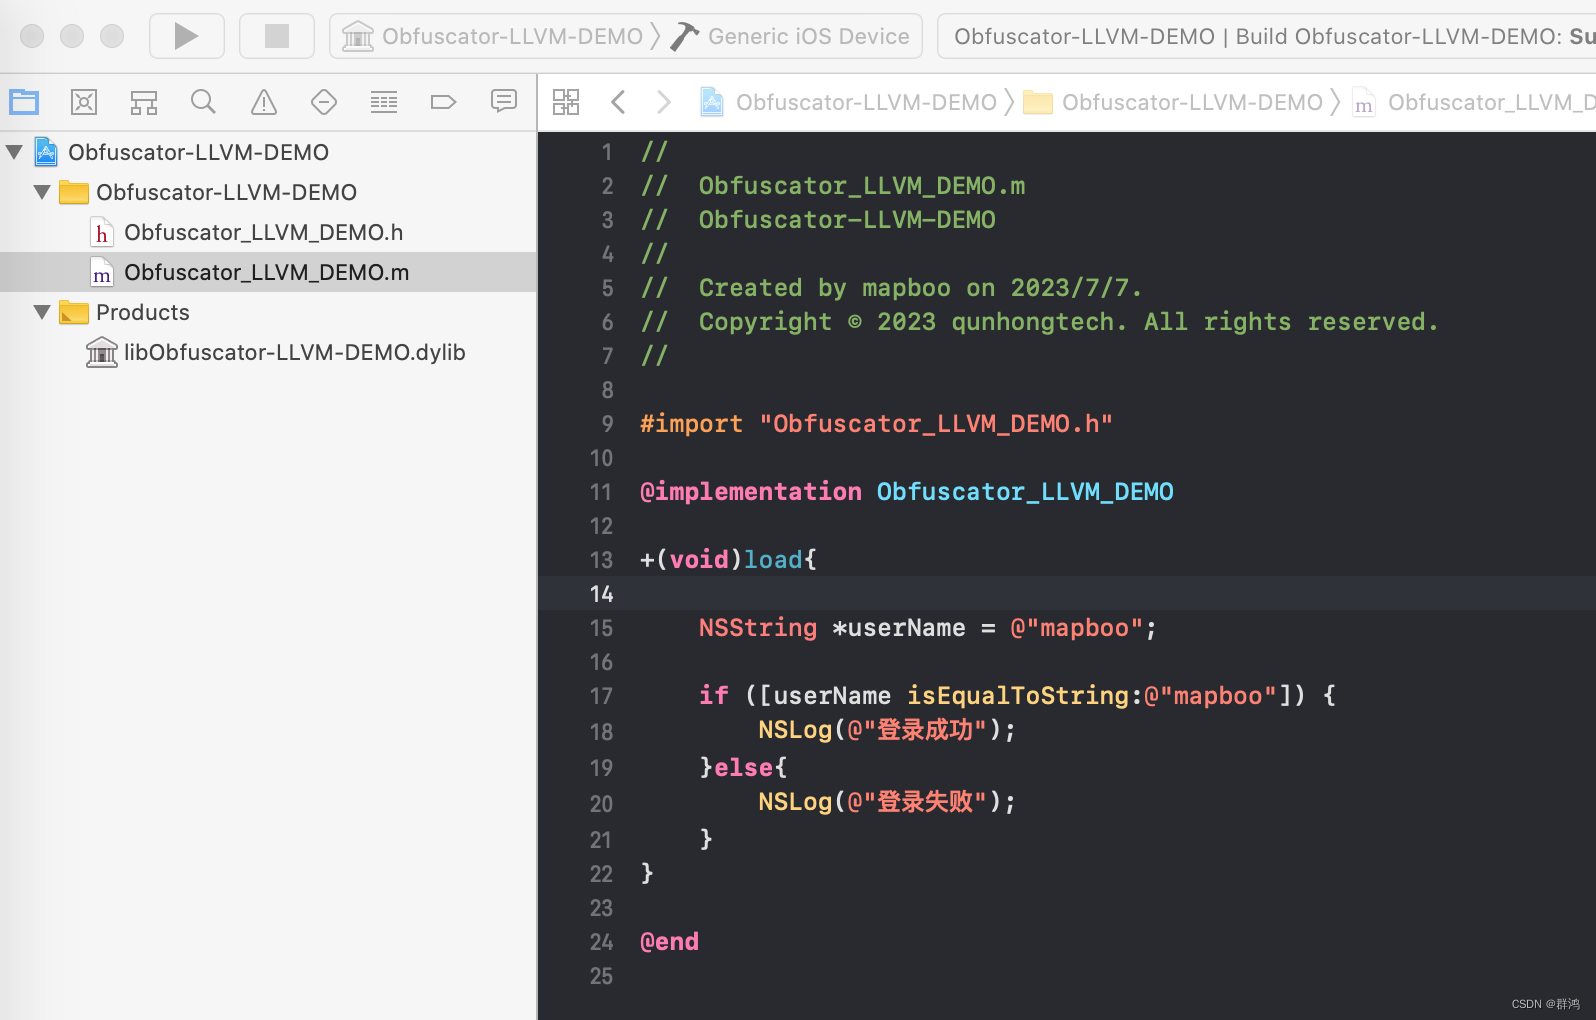The height and width of the screenshot is (1020, 1596).
Task: Select the Obfuscator-LLVM-DEMO project root
Action: [199, 152]
